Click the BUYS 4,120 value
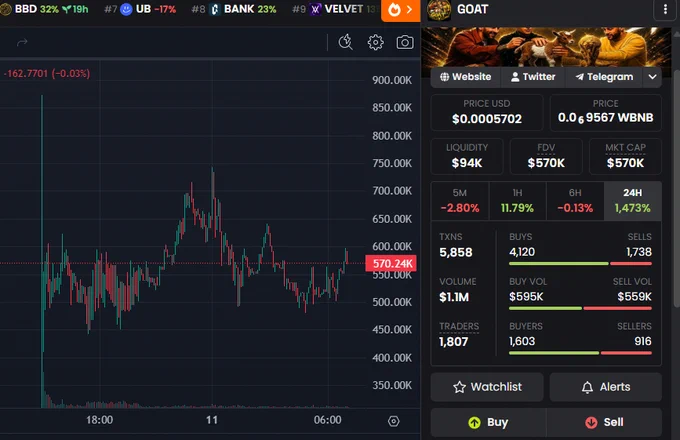Image resolution: width=680 pixels, height=440 pixels. click(522, 252)
